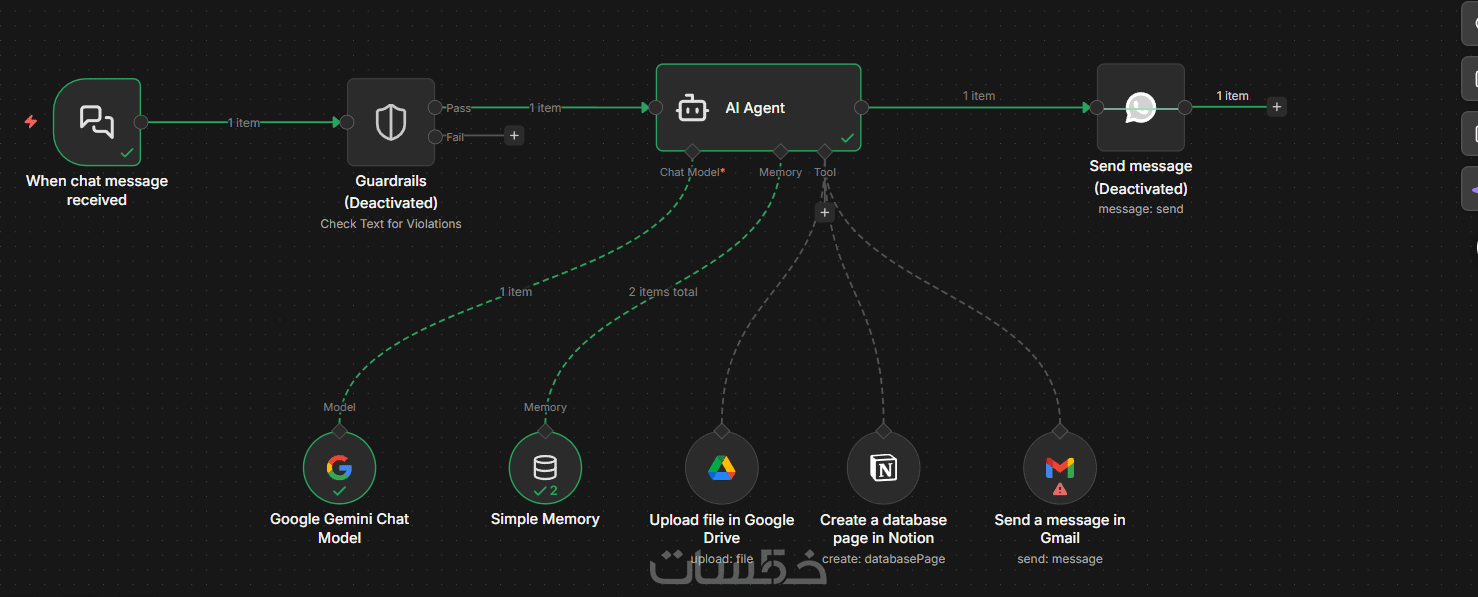
Task: Click the red lightning trigger indicator
Action: (31, 122)
